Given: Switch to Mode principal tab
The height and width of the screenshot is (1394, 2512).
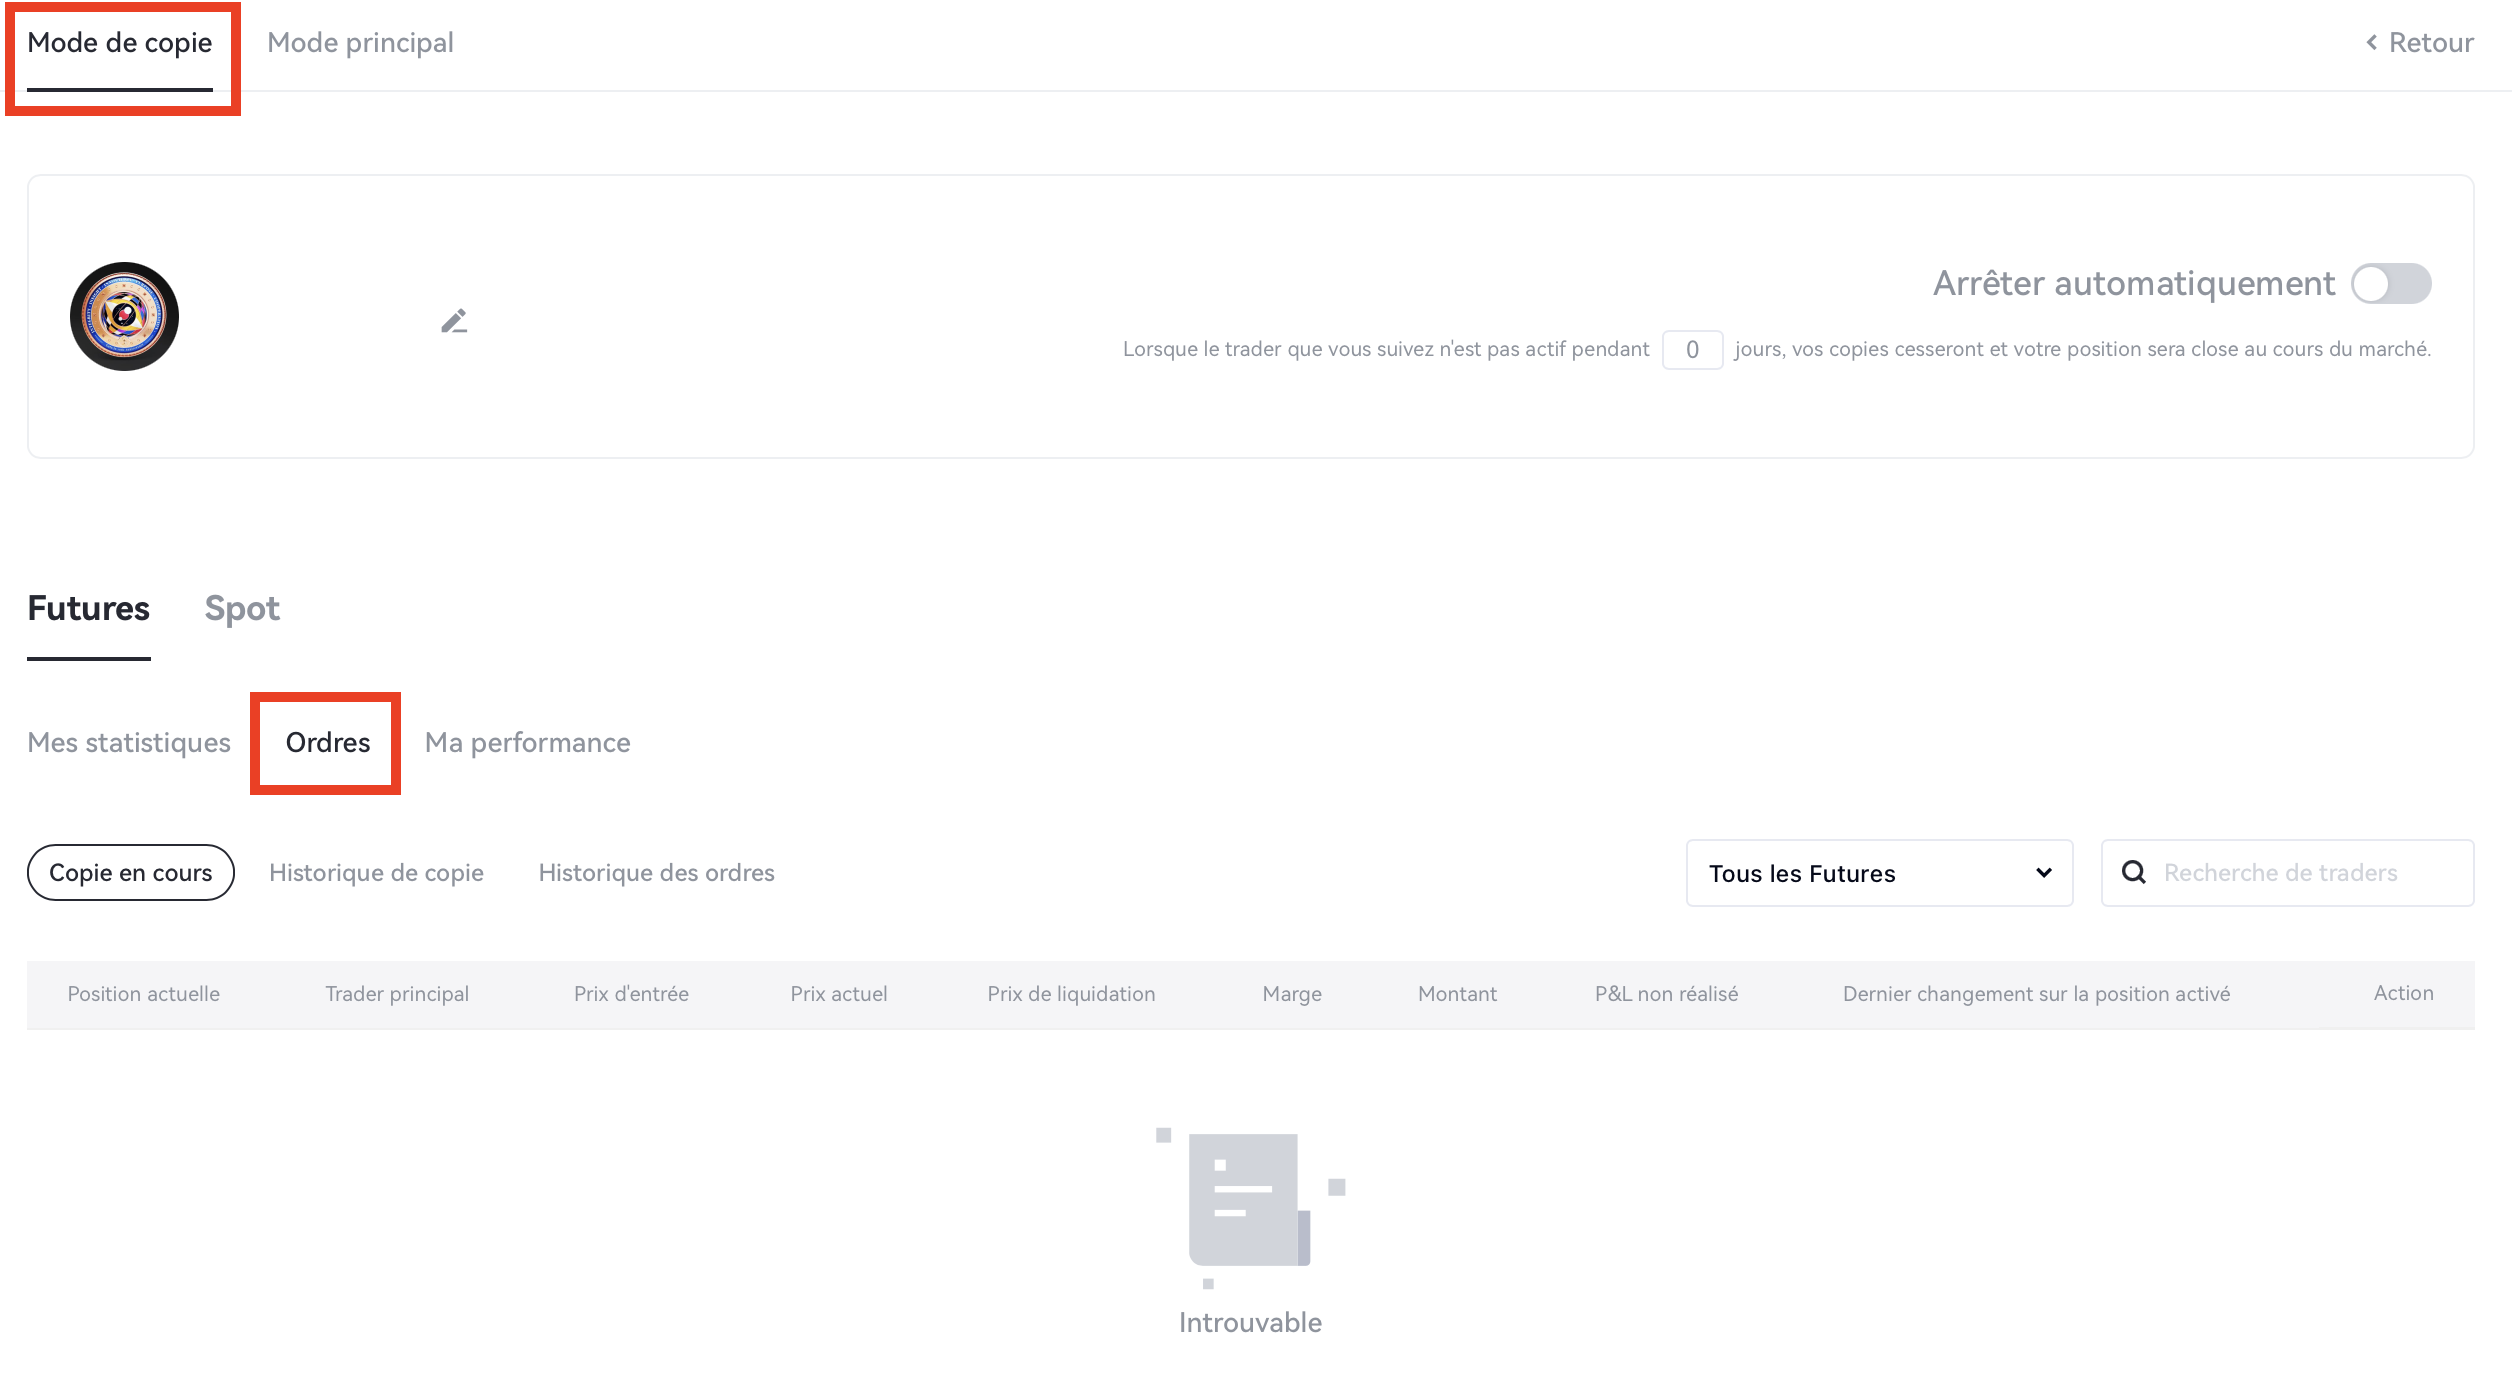Looking at the screenshot, I should [x=360, y=42].
